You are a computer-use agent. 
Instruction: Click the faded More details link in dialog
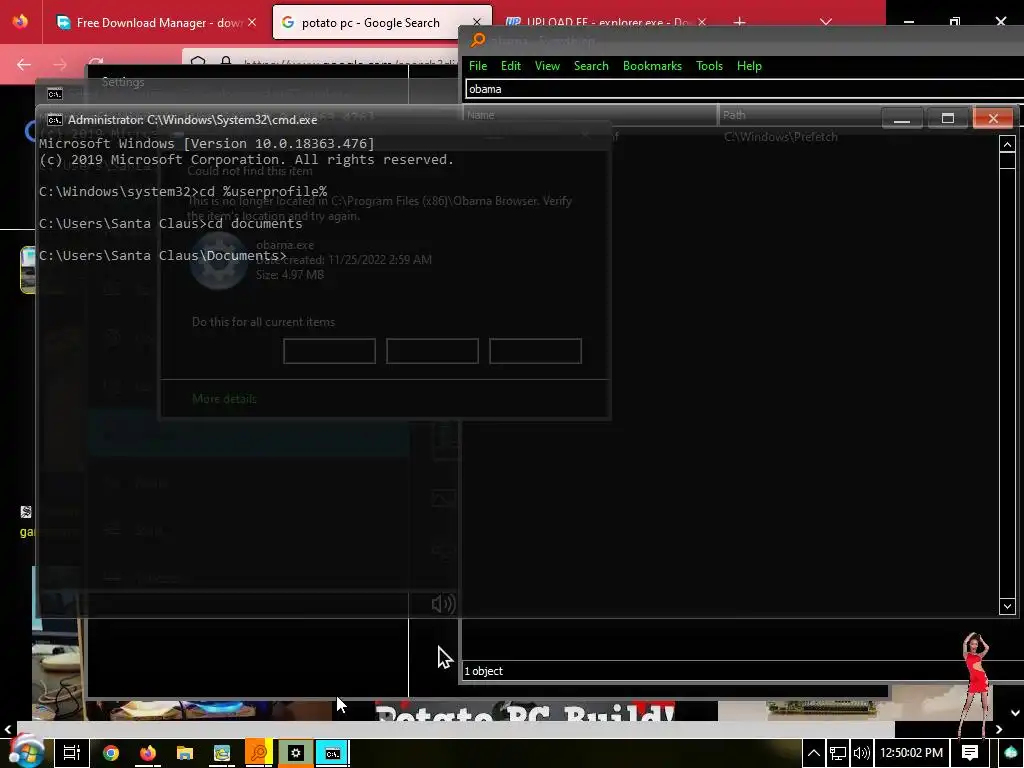[224, 399]
